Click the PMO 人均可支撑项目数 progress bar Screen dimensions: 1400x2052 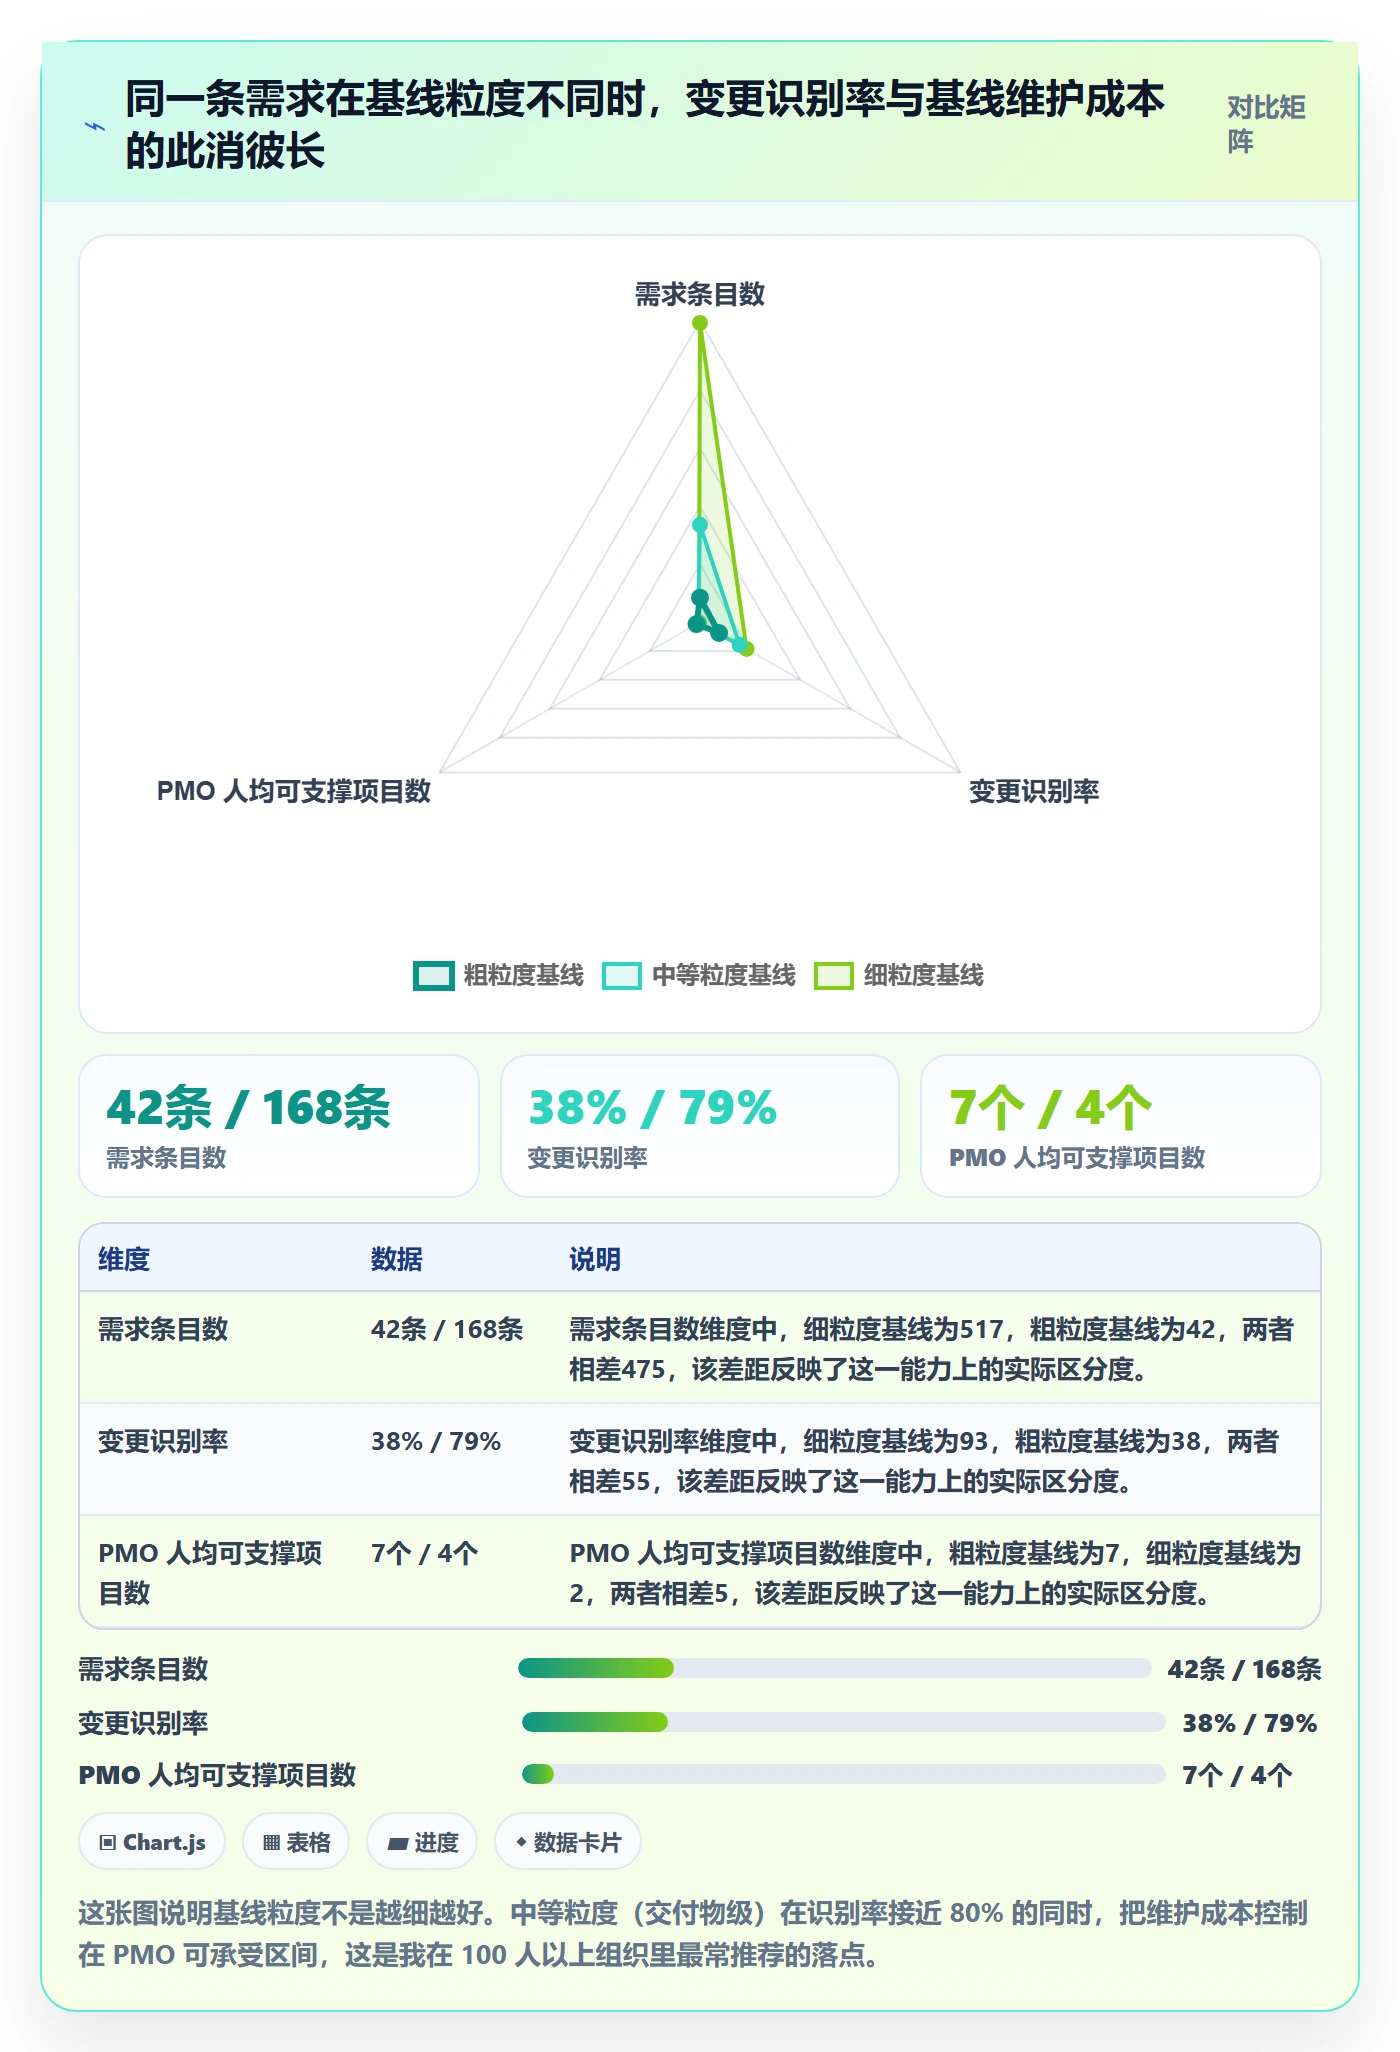pos(843,1774)
